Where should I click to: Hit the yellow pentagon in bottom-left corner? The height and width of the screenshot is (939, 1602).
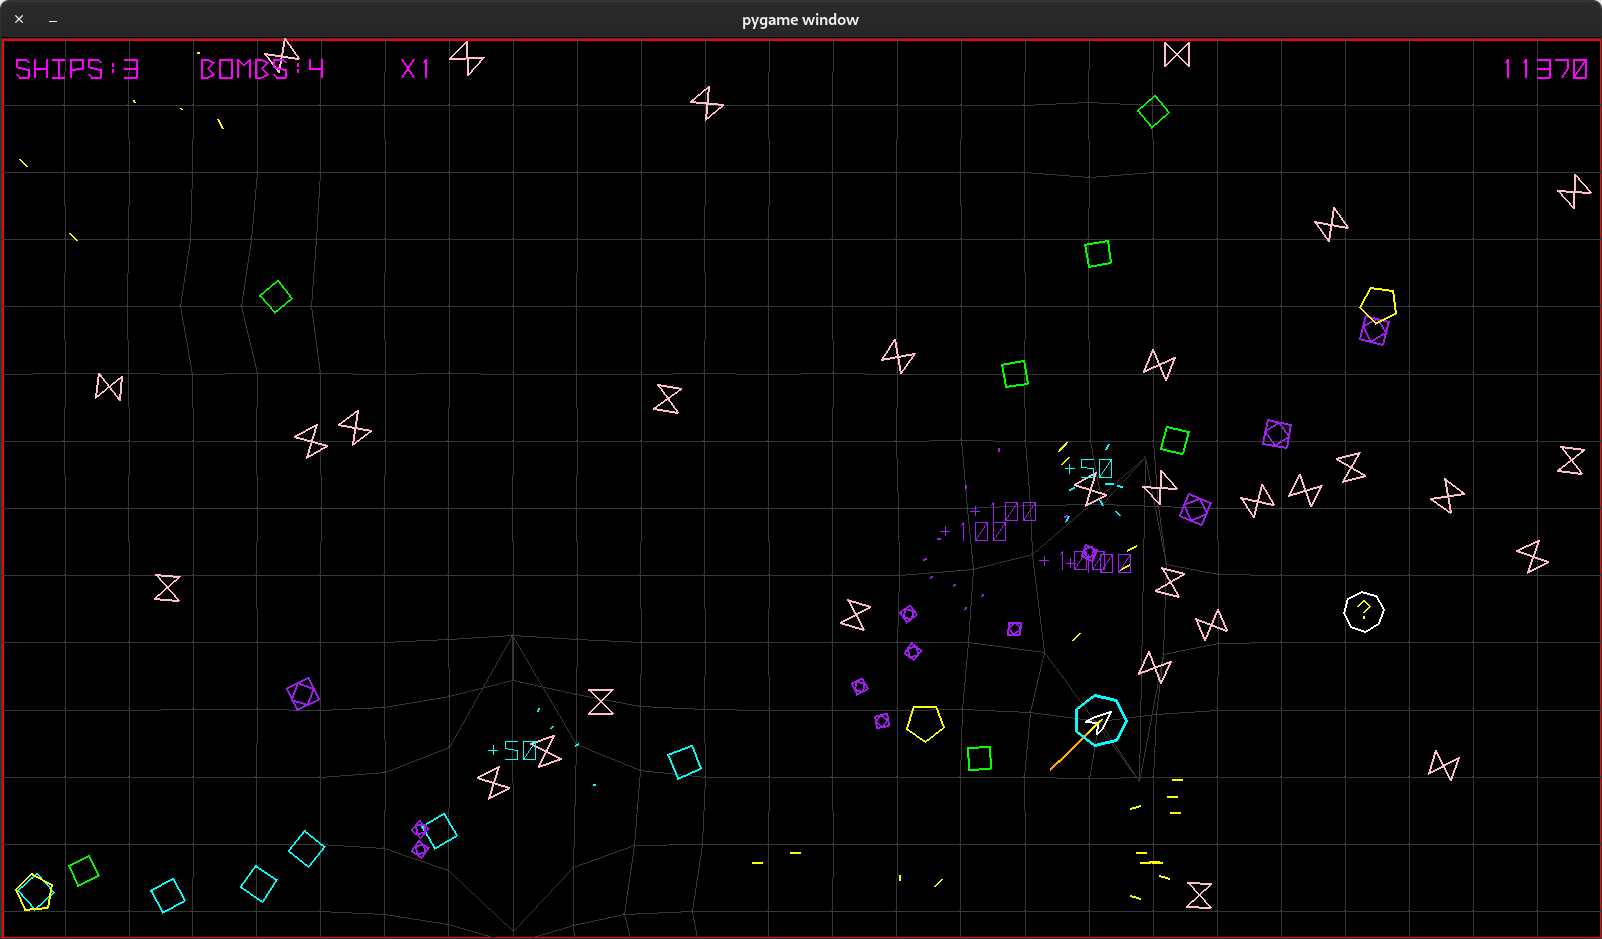pos(34,892)
